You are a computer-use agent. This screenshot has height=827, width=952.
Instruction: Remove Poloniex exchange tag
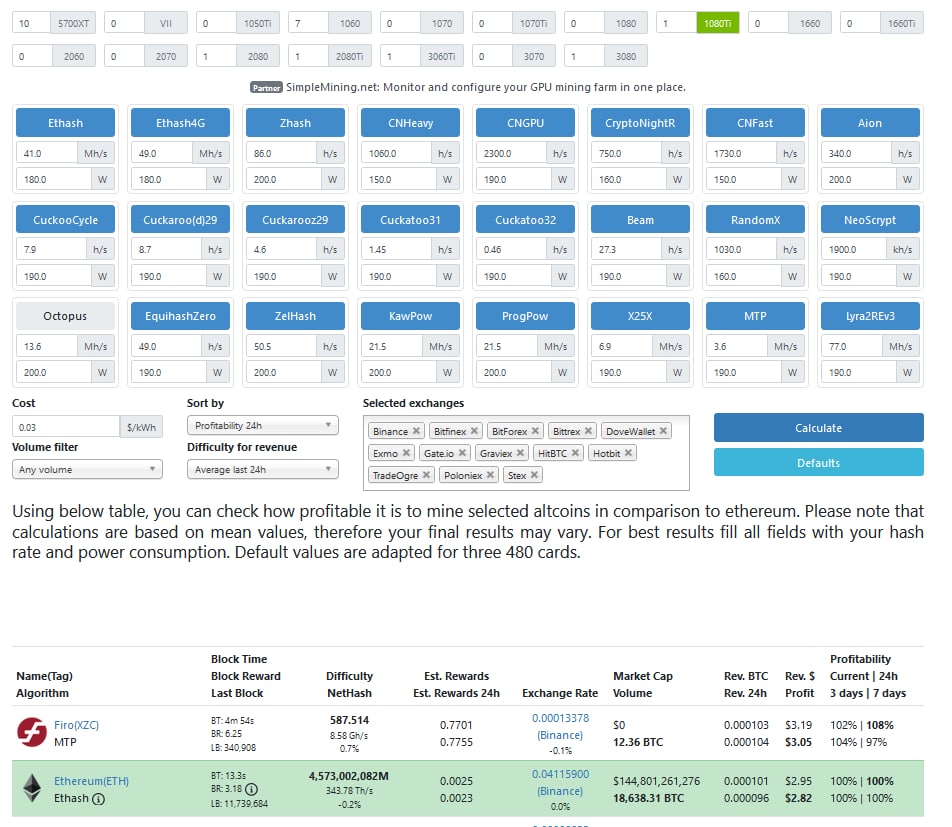click(x=490, y=475)
